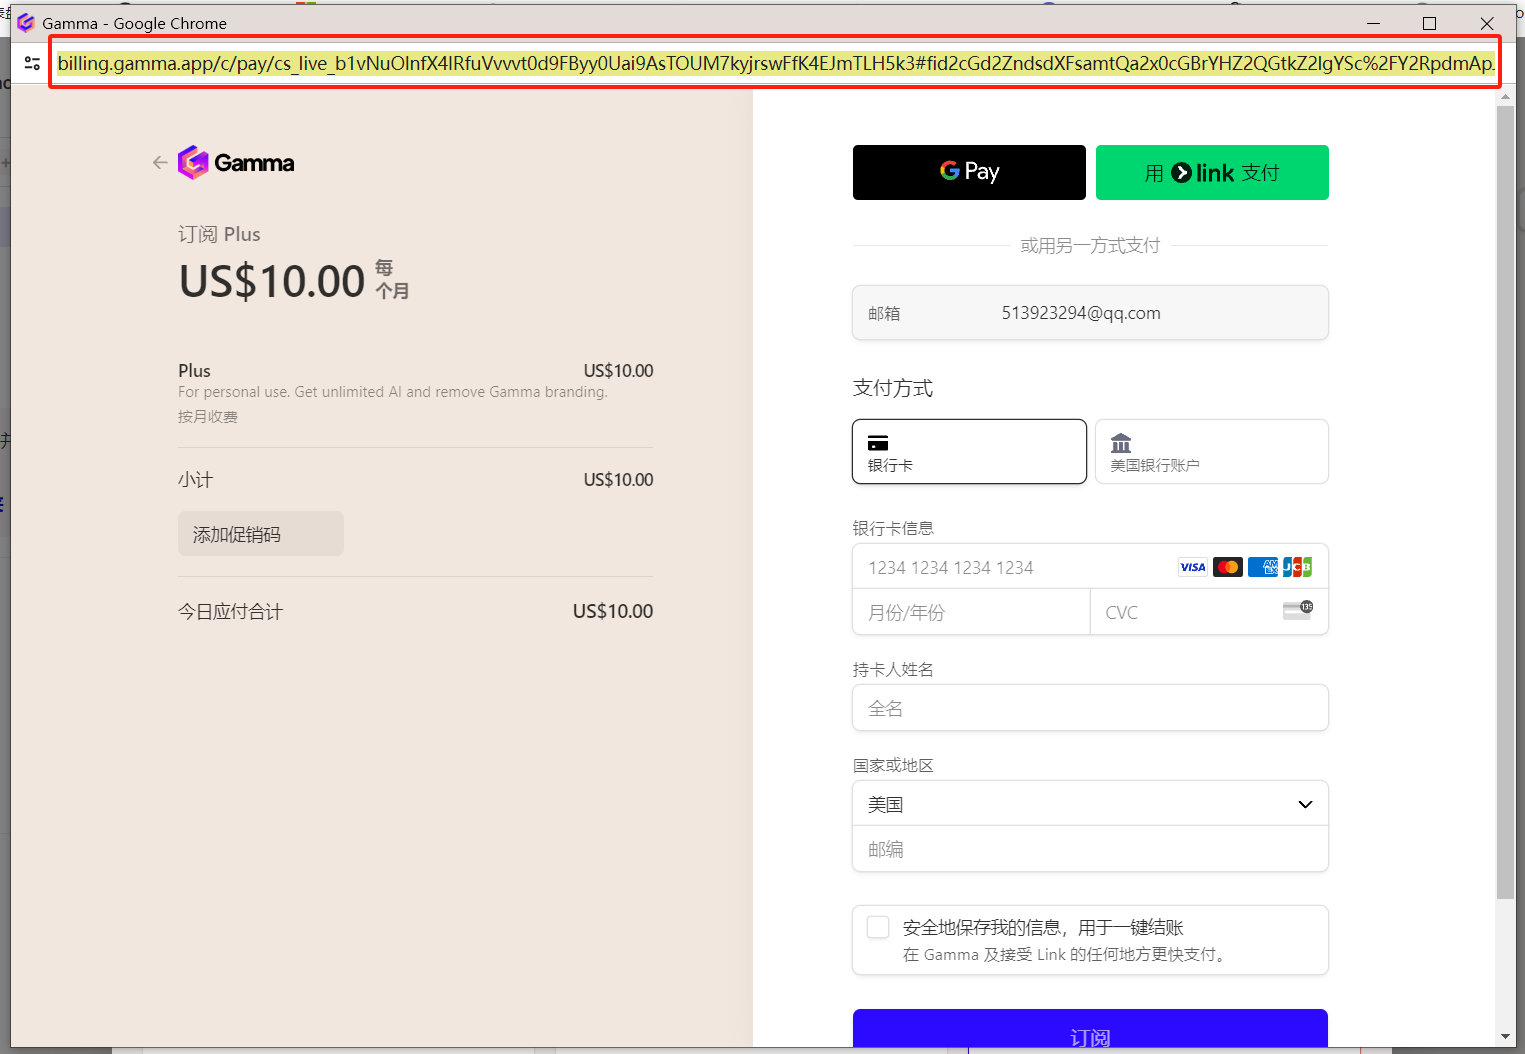The image size is (1525, 1054).
Task: Select 银行卡 payment method tab
Action: click(969, 451)
